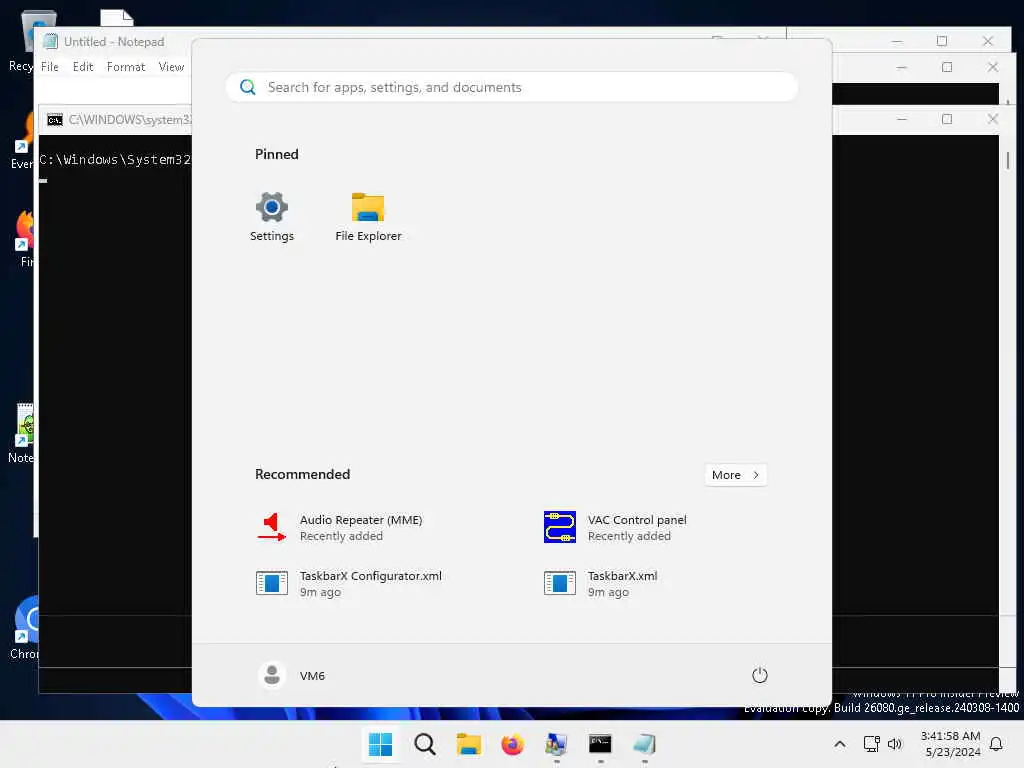Open the Chrome desktop shortcut
The image size is (1024, 768).
click(24, 627)
